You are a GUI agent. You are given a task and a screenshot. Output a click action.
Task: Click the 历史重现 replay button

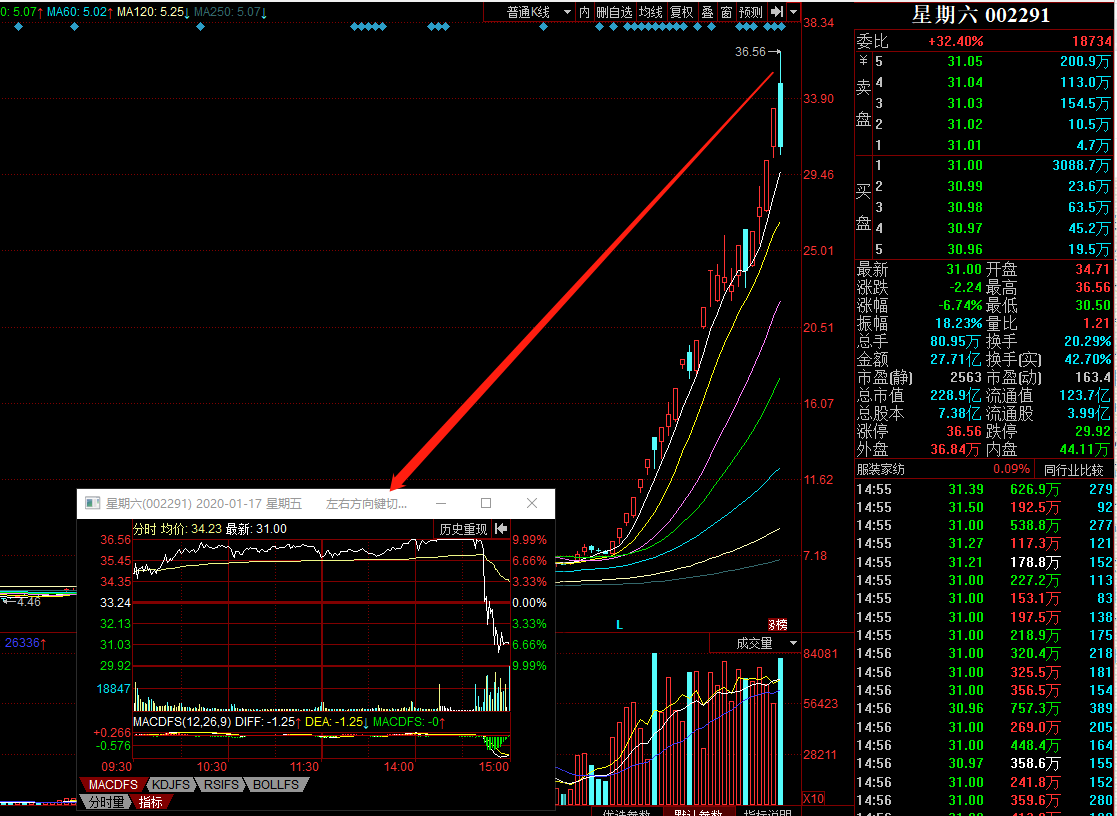(x=462, y=529)
